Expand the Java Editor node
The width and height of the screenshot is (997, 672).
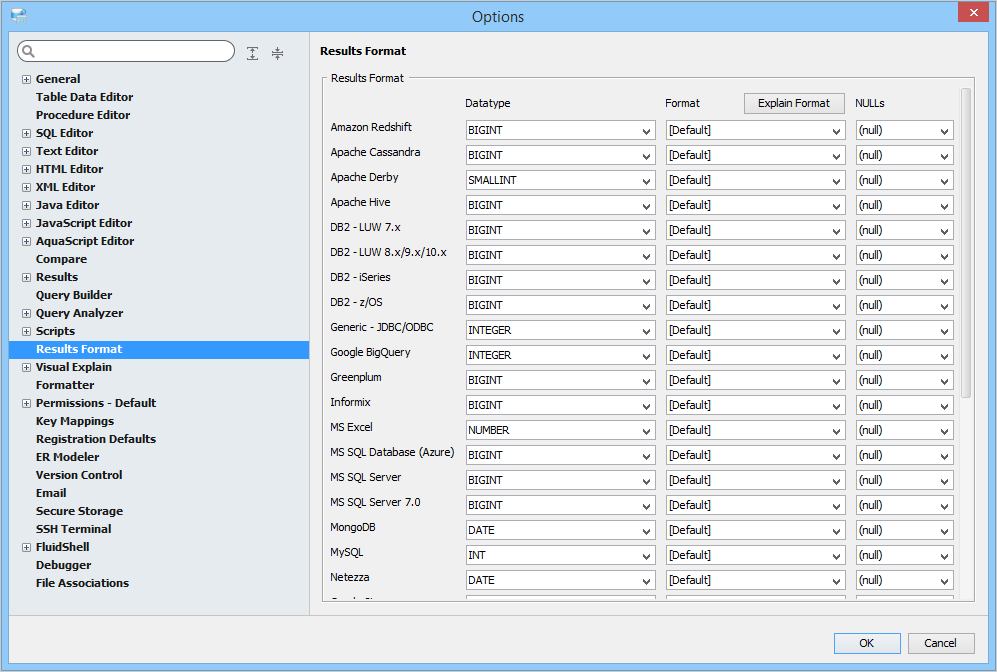(x=26, y=205)
